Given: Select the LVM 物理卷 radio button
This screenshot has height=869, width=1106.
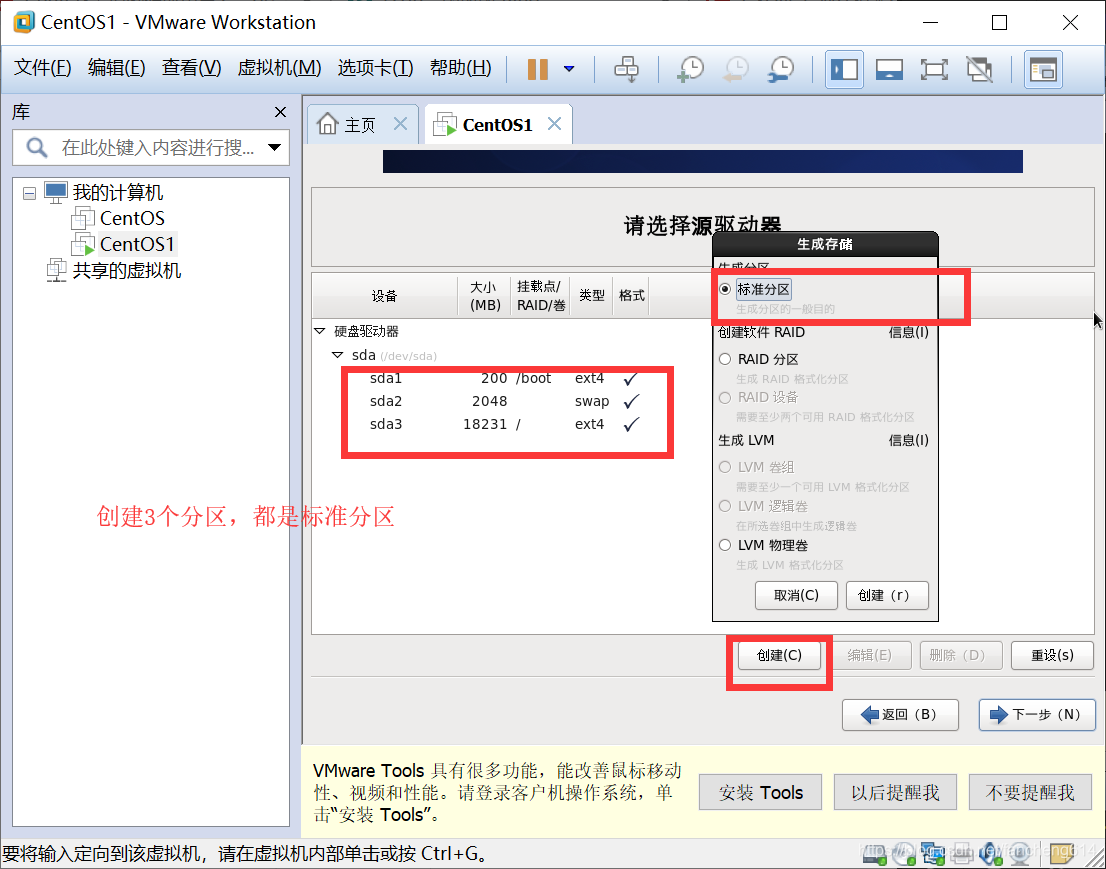Looking at the screenshot, I should (x=724, y=545).
